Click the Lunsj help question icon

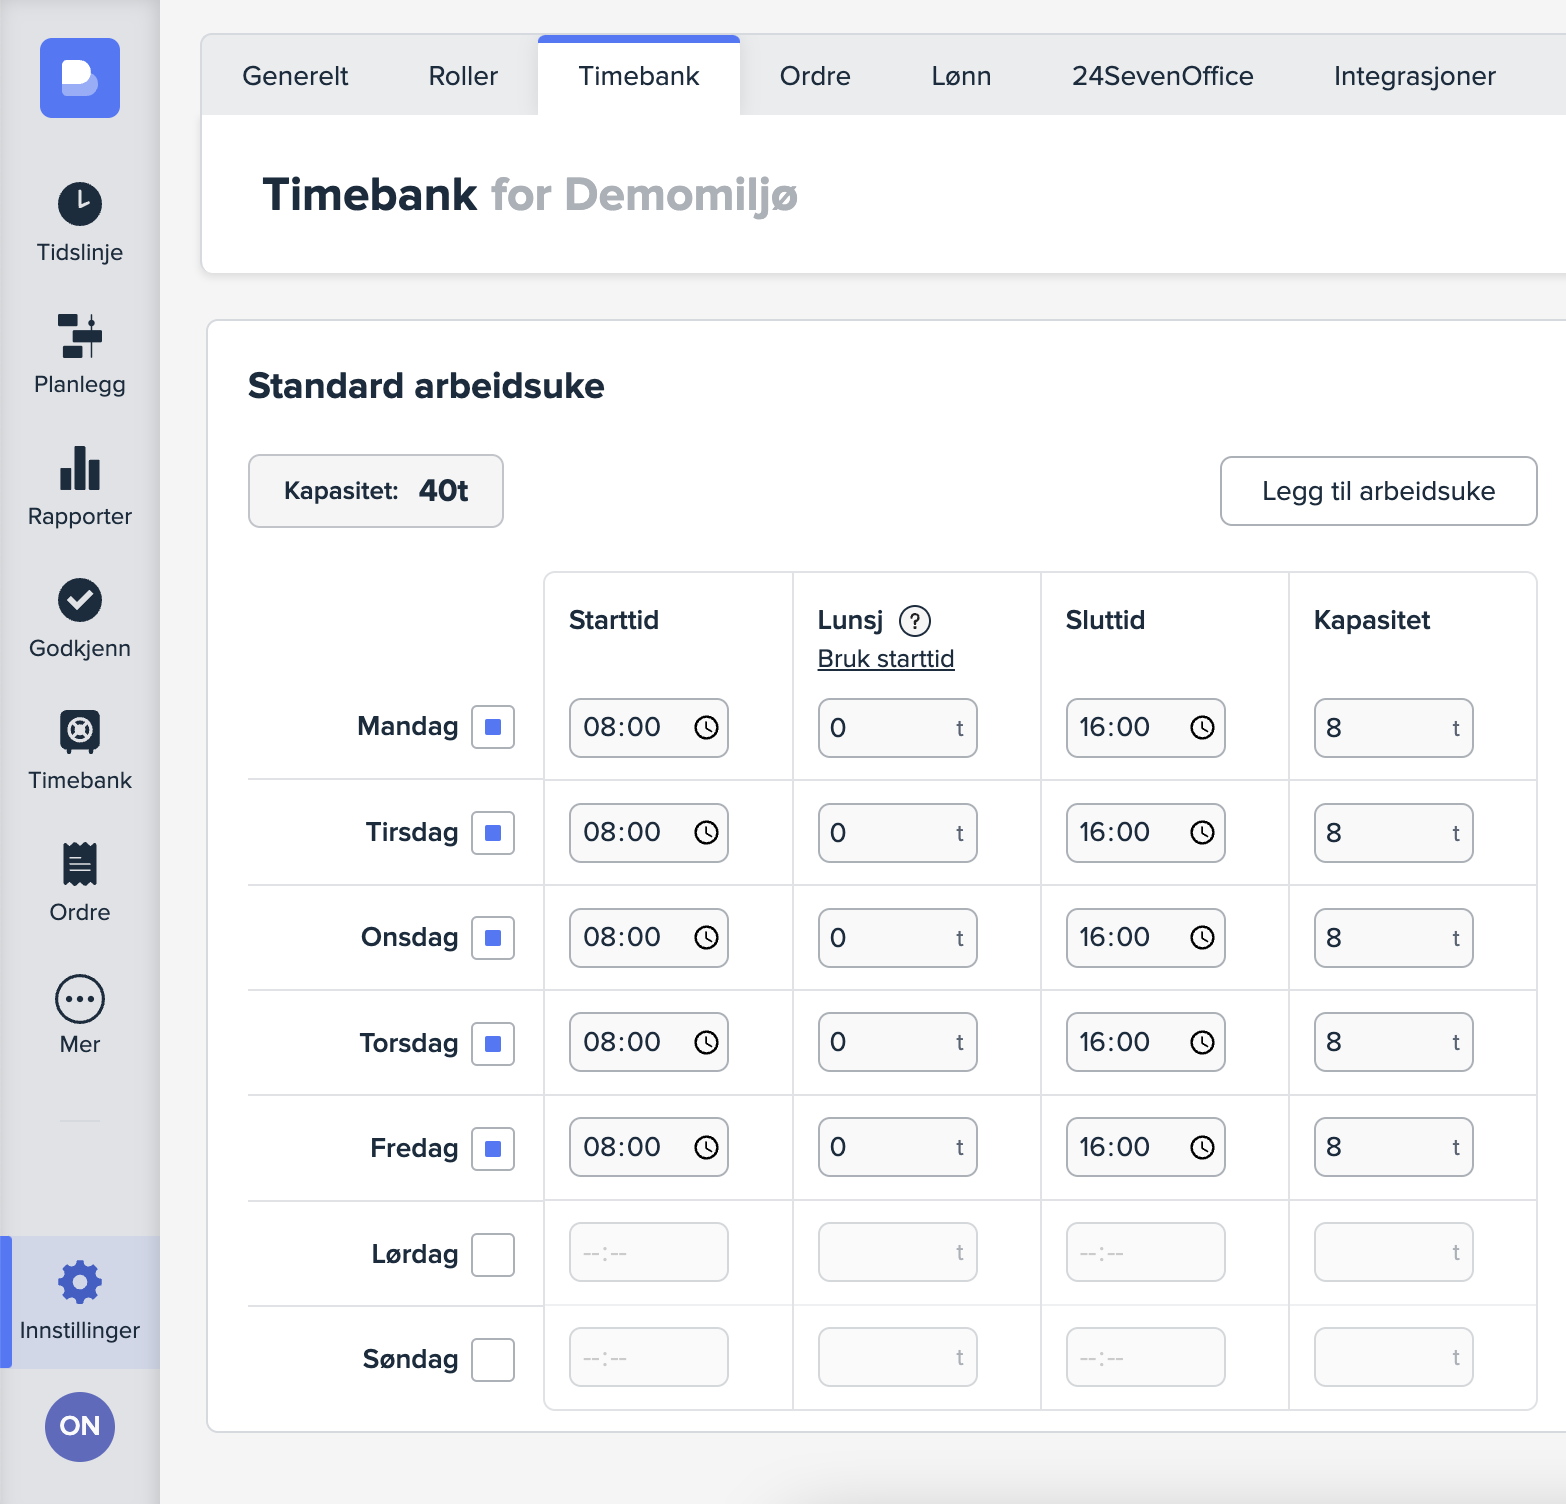tap(914, 621)
